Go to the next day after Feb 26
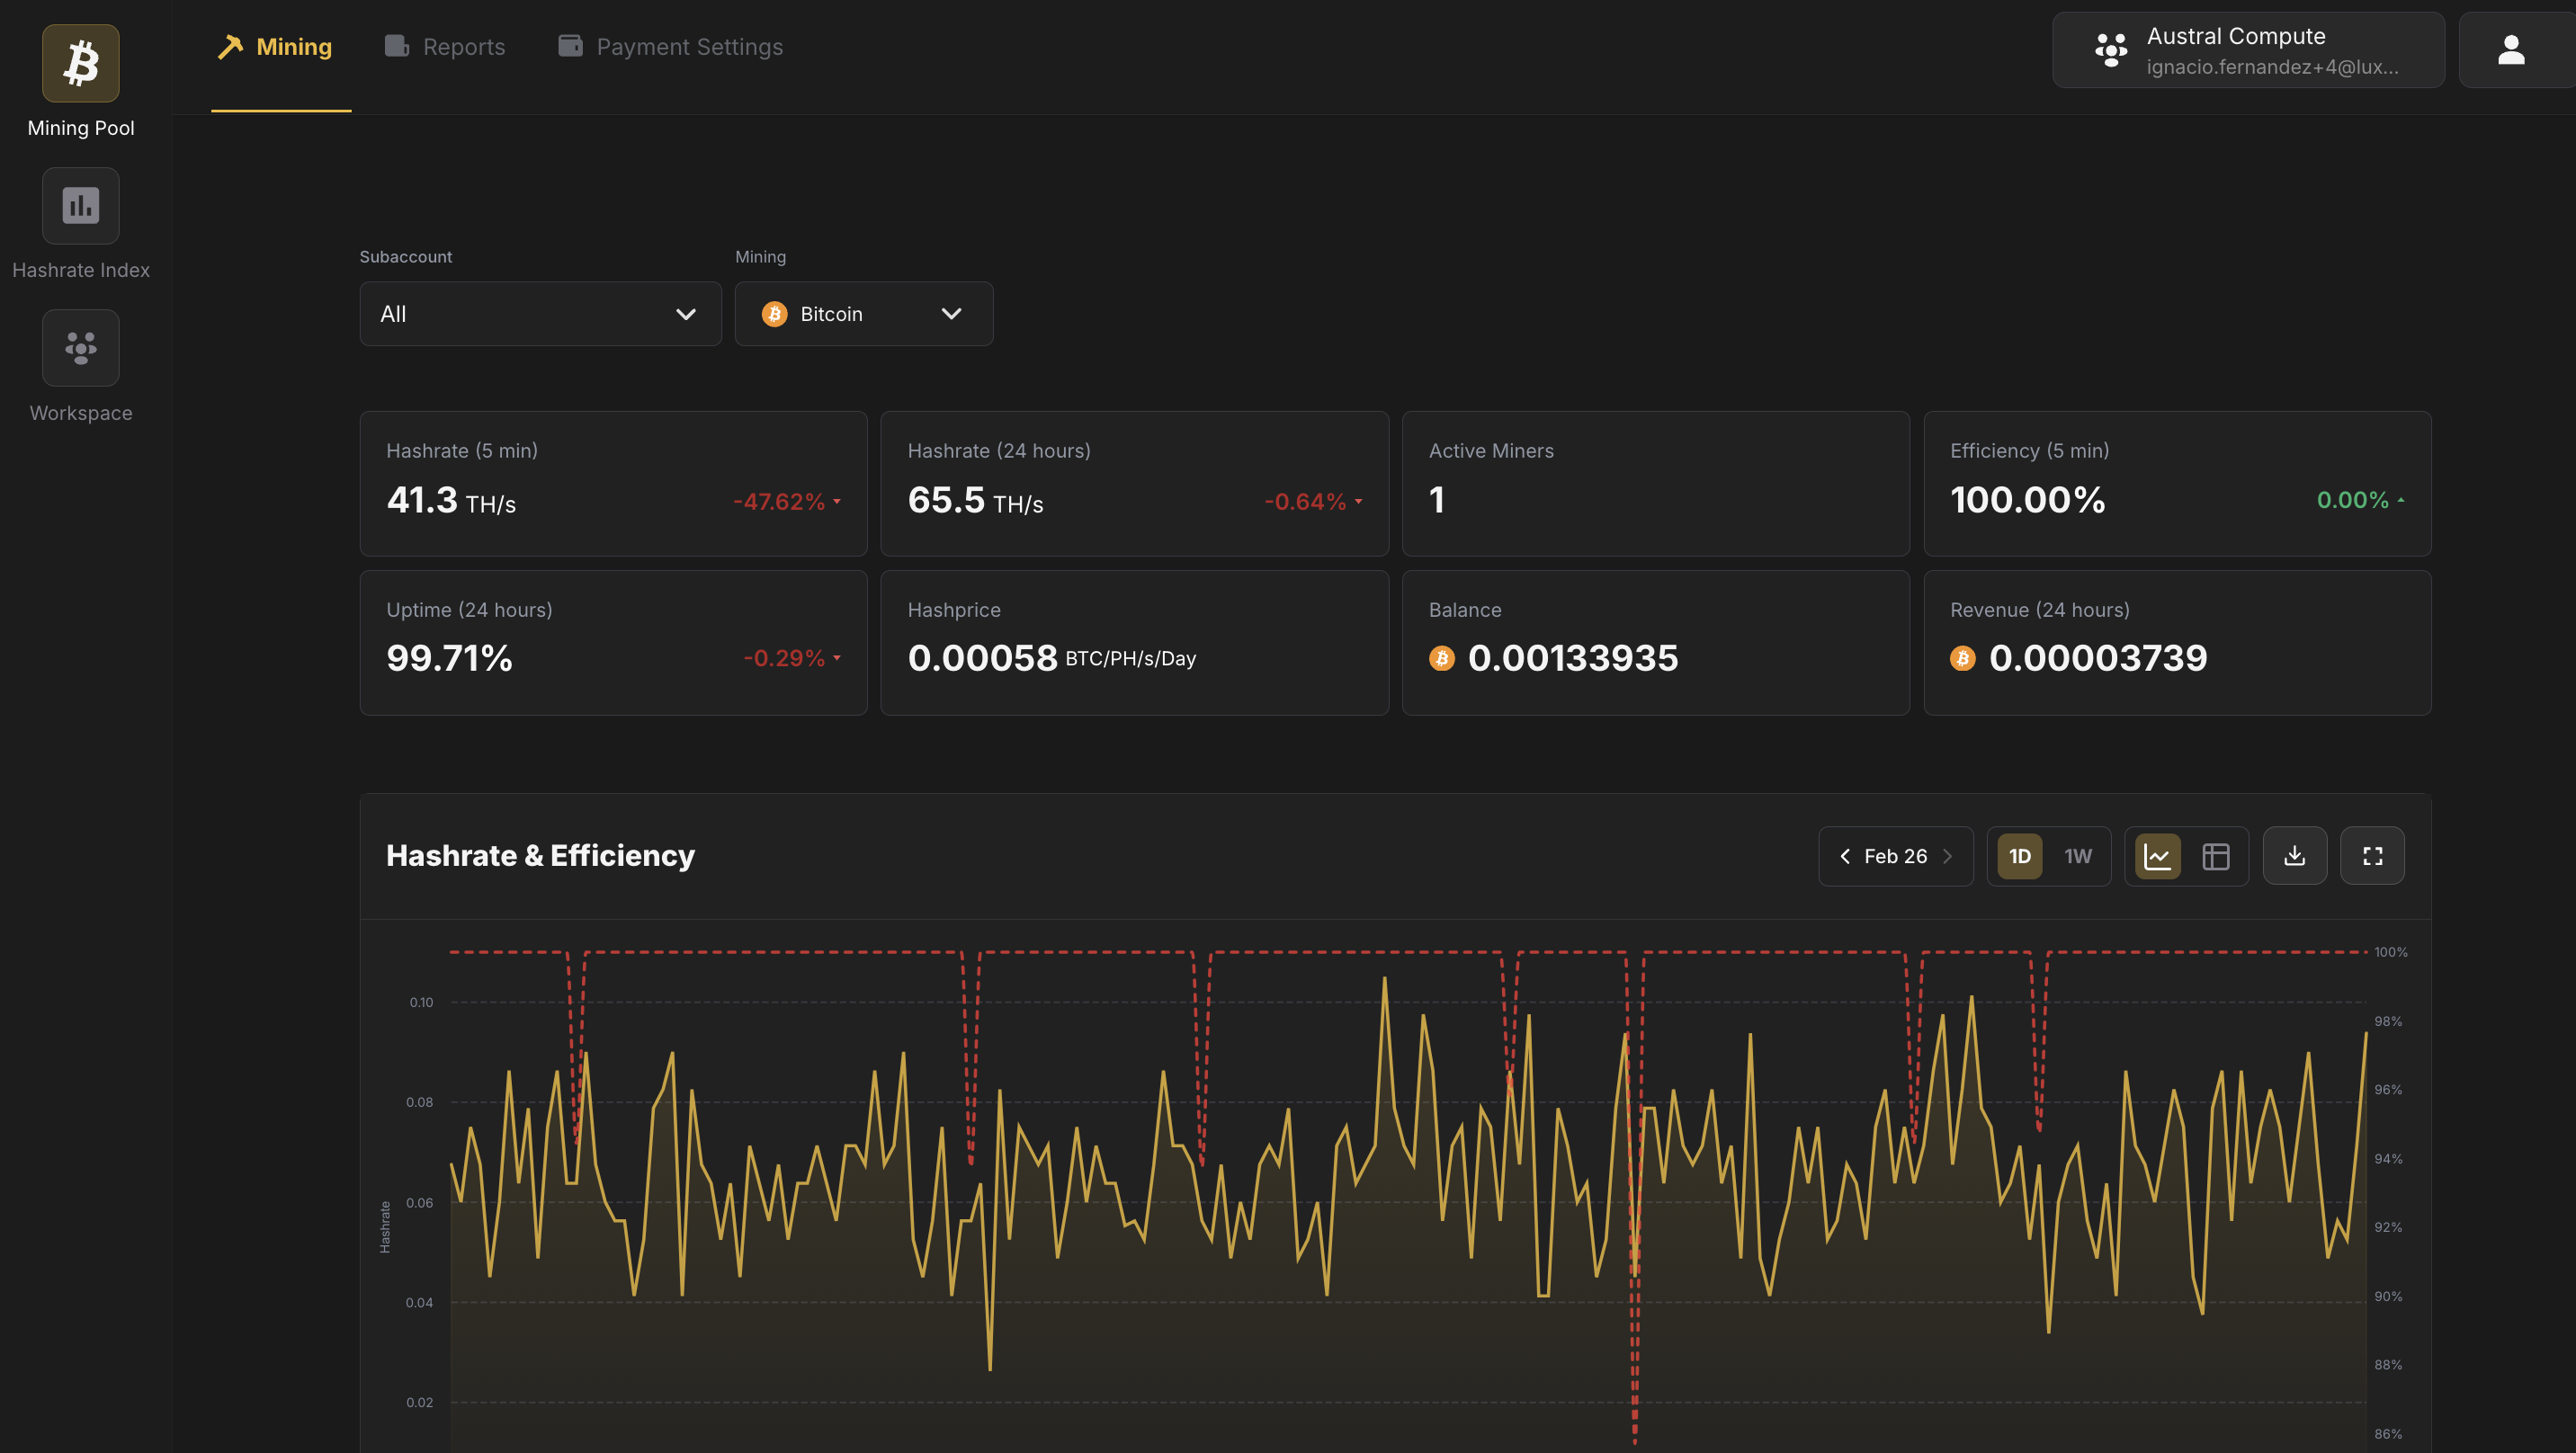 [1947, 856]
